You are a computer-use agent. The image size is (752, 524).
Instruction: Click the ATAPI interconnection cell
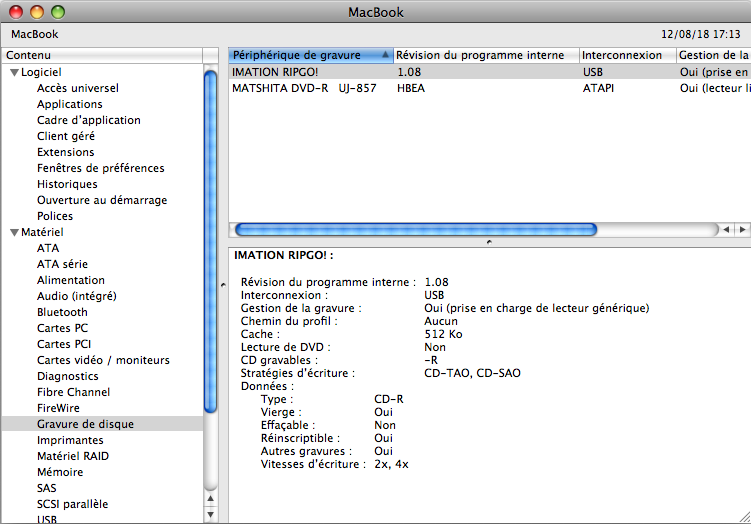(598, 88)
